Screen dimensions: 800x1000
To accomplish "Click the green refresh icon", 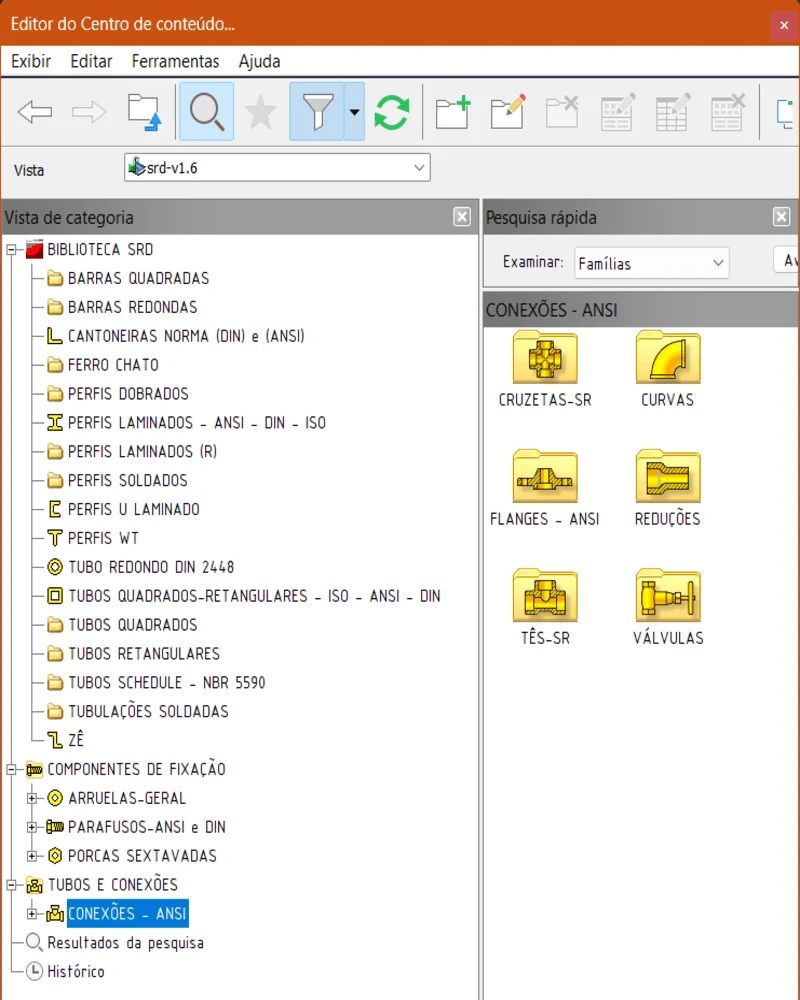I will 391,112.
